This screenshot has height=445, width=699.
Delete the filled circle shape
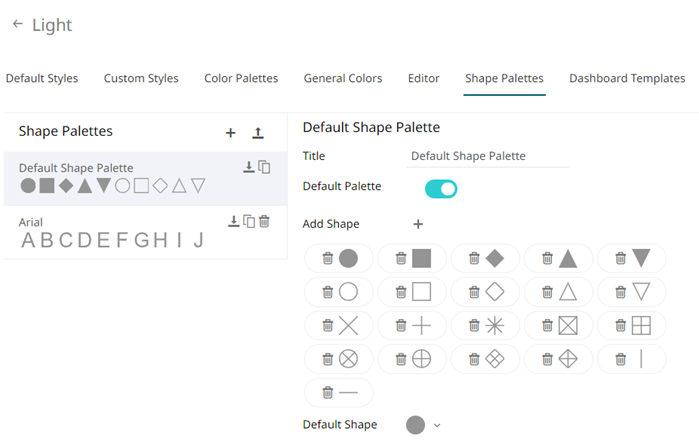327,259
